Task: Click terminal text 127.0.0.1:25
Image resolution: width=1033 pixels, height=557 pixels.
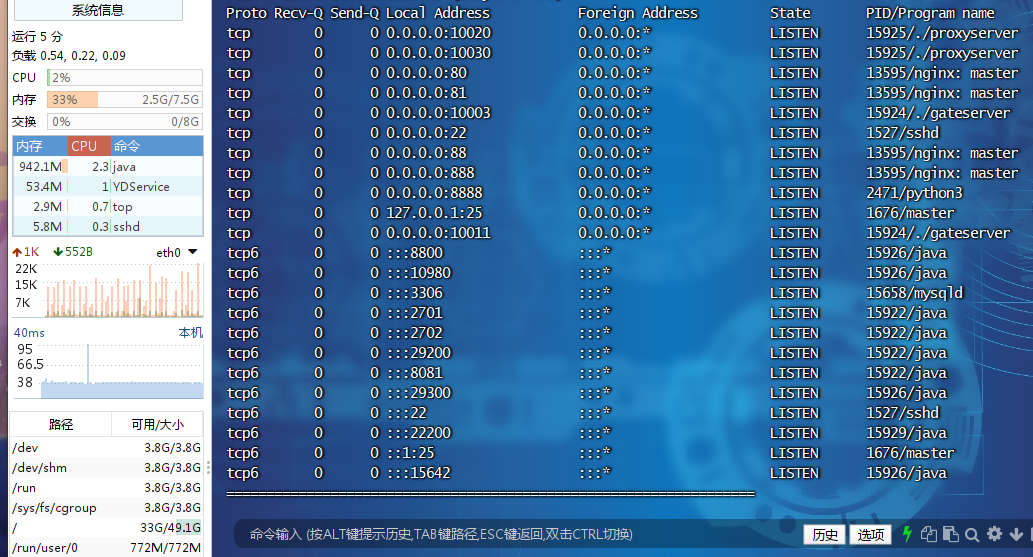Action: 434,213
